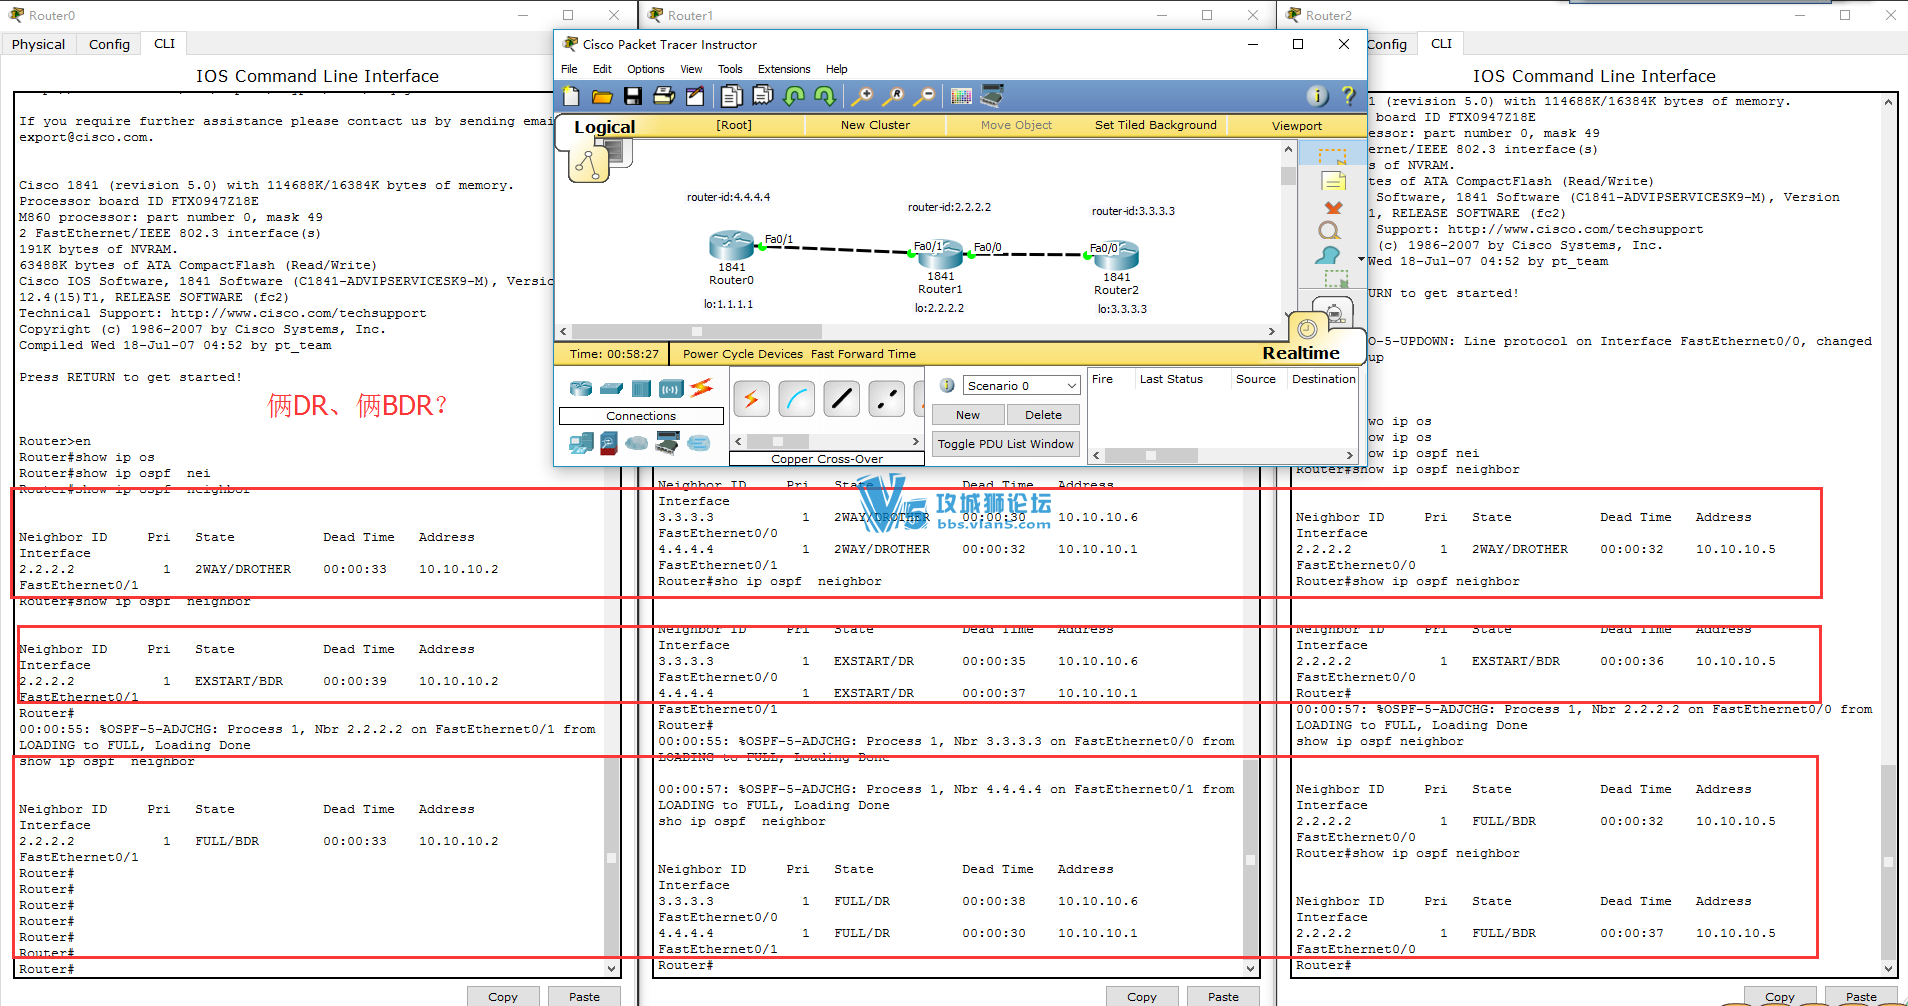This screenshot has height=1006, width=1908.
Task: Click the Copy icon in Packet Tracer toolbar
Action: point(732,96)
